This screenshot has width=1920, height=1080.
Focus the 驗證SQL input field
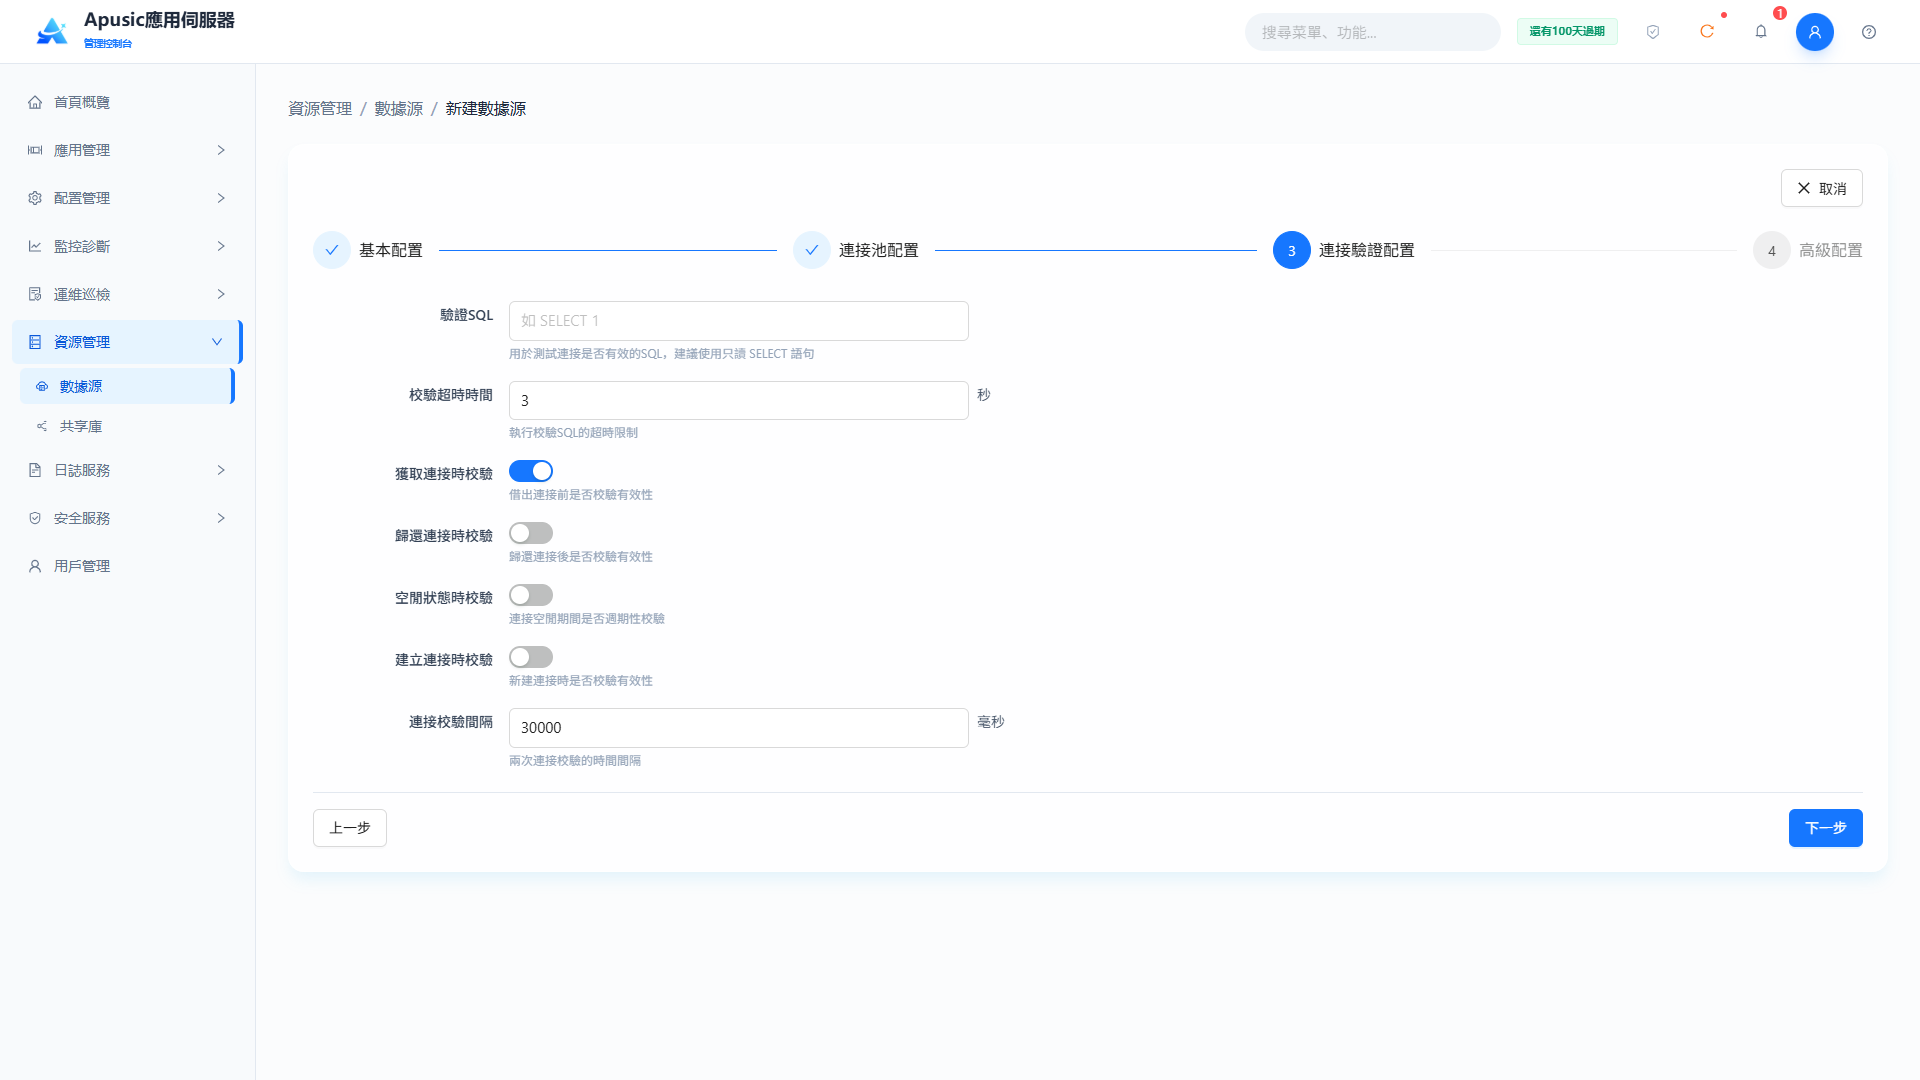[739, 321]
